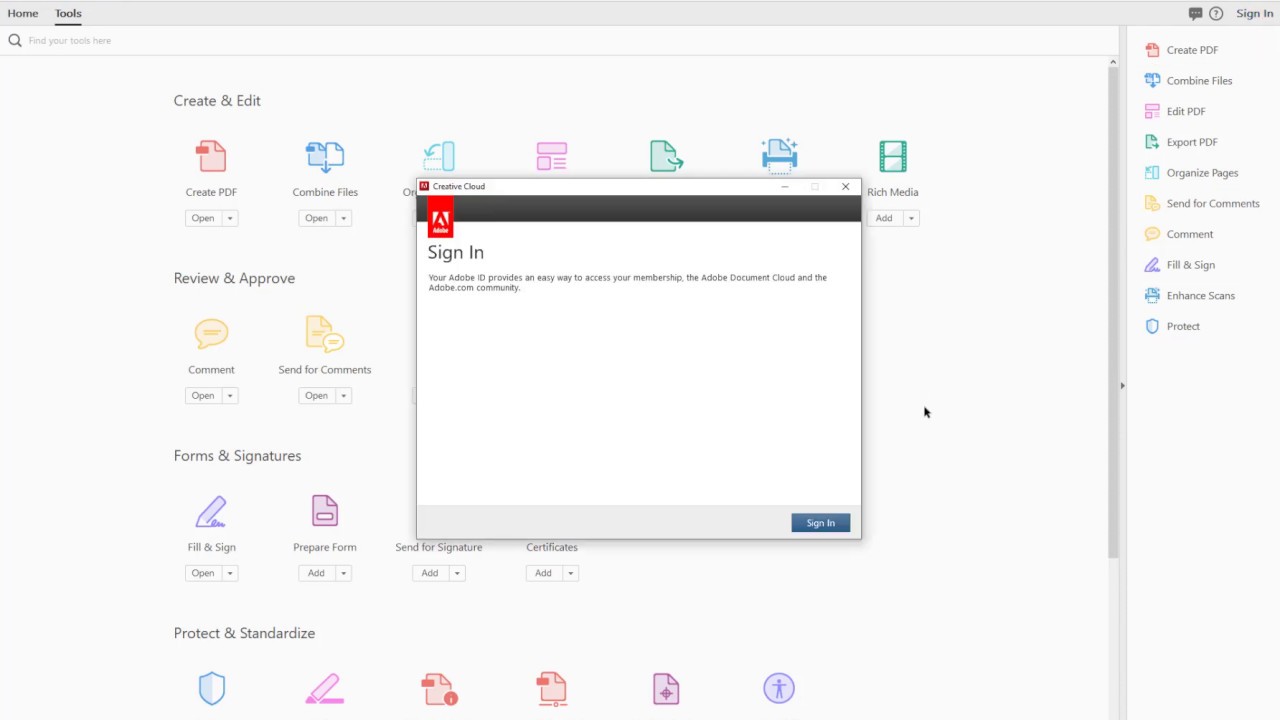Expand dropdown arrow next to Send for Comments Open

[x=343, y=396]
